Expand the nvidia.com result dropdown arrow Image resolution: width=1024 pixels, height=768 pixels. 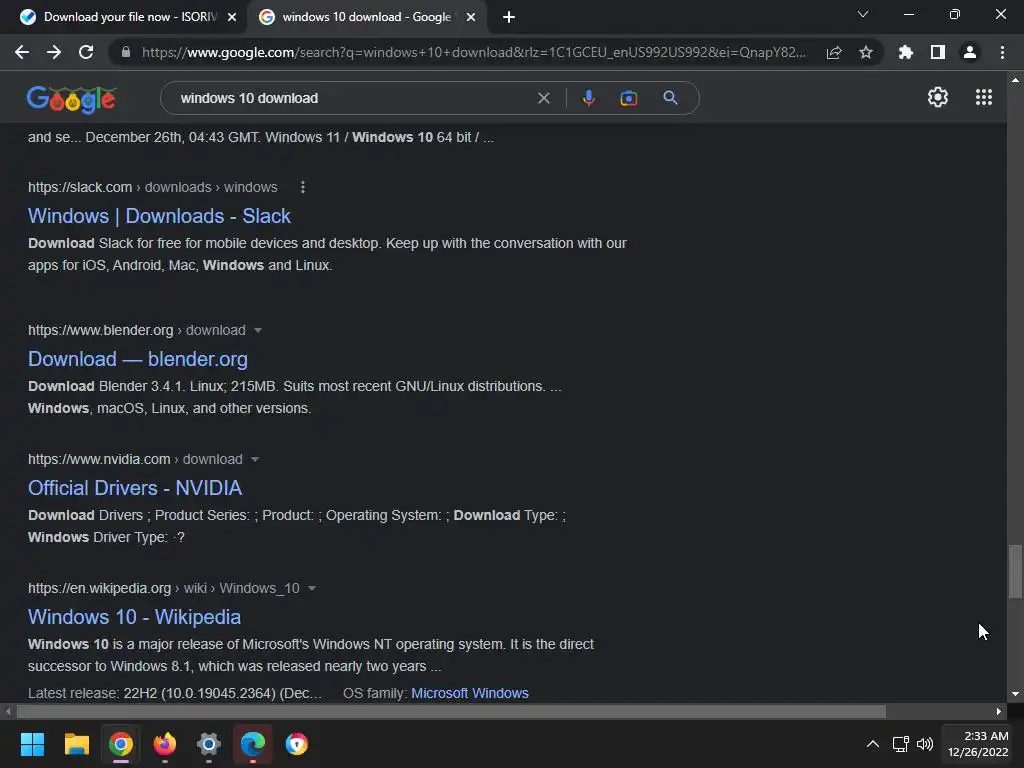[255, 460]
